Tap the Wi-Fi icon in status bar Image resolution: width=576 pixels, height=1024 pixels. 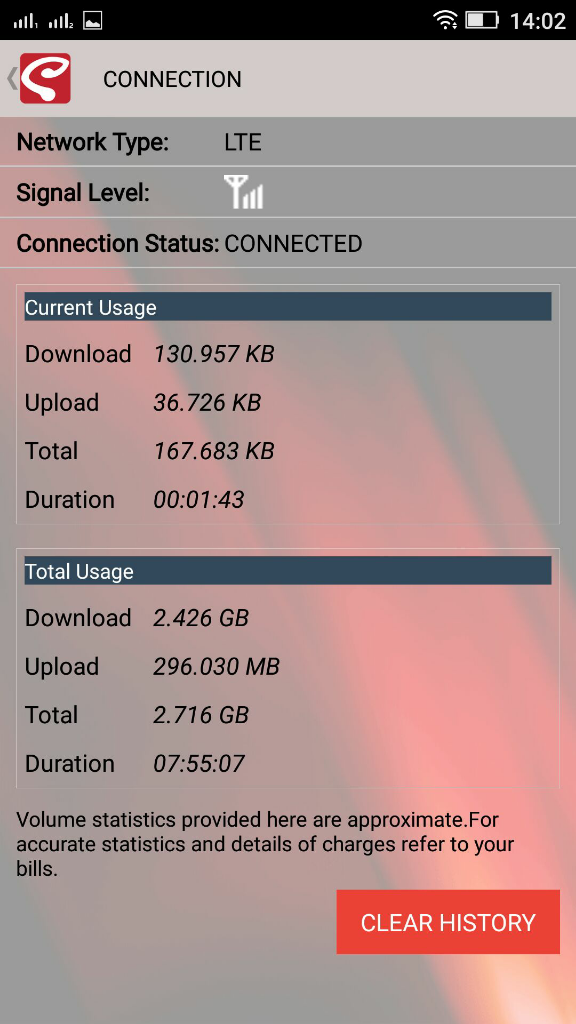click(x=445, y=20)
